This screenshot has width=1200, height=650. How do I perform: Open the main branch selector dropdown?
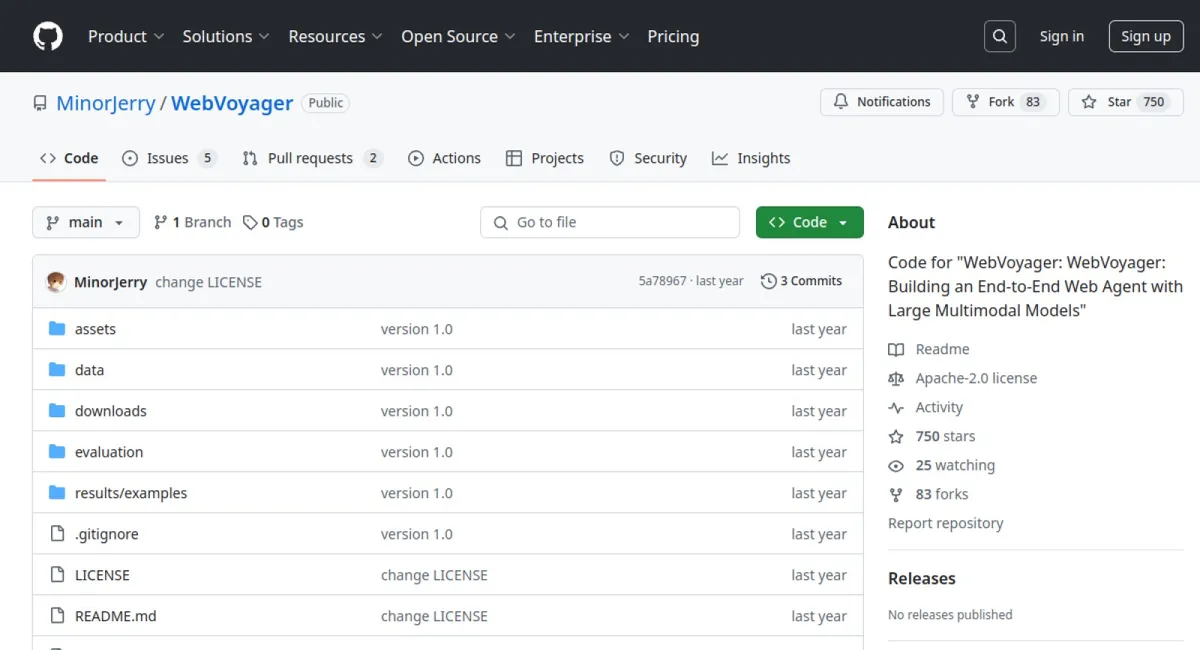[x=86, y=222]
